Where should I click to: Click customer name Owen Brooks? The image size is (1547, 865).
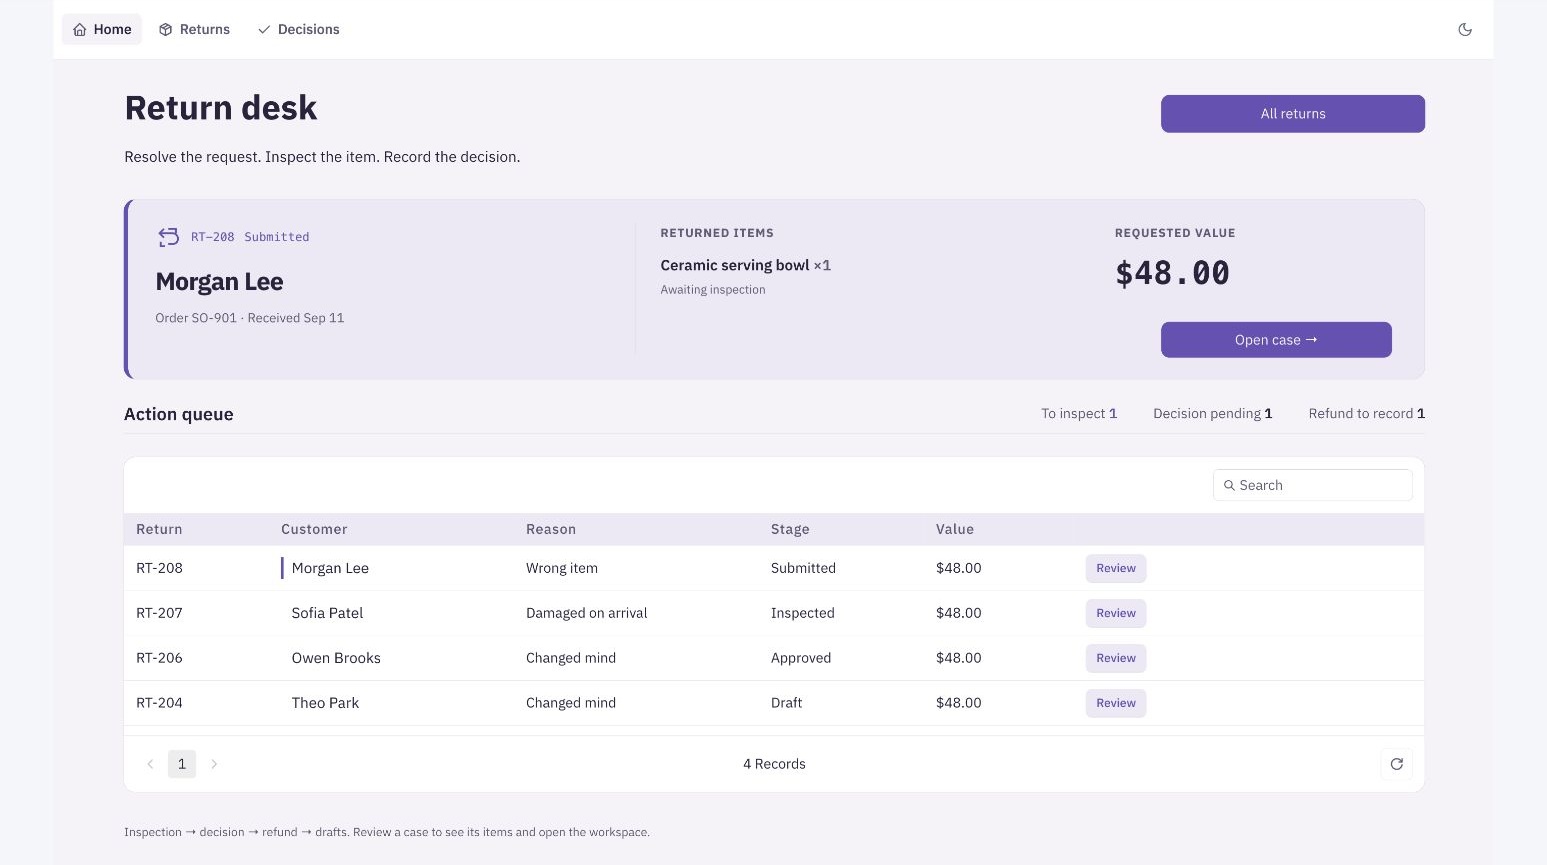(x=336, y=658)
